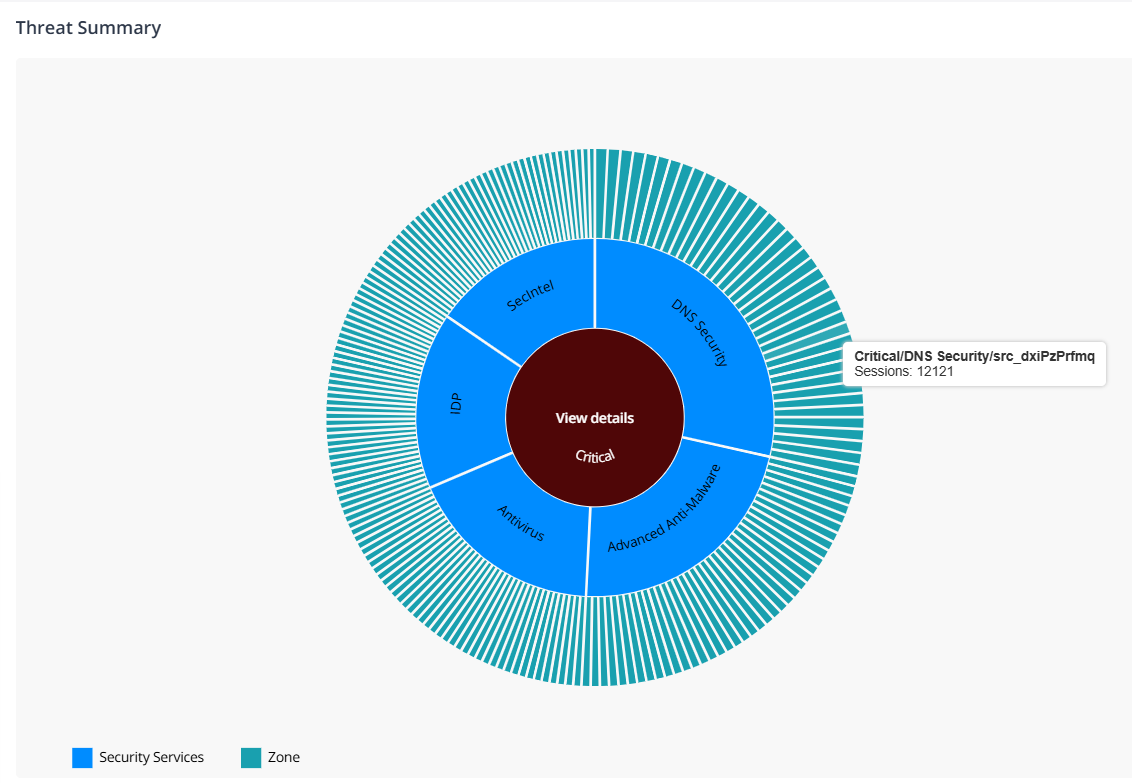This screenshot has height=783, width=1132.
Task: Select an outer zone slice beyond IDP
Action: (x=371, y=405)
